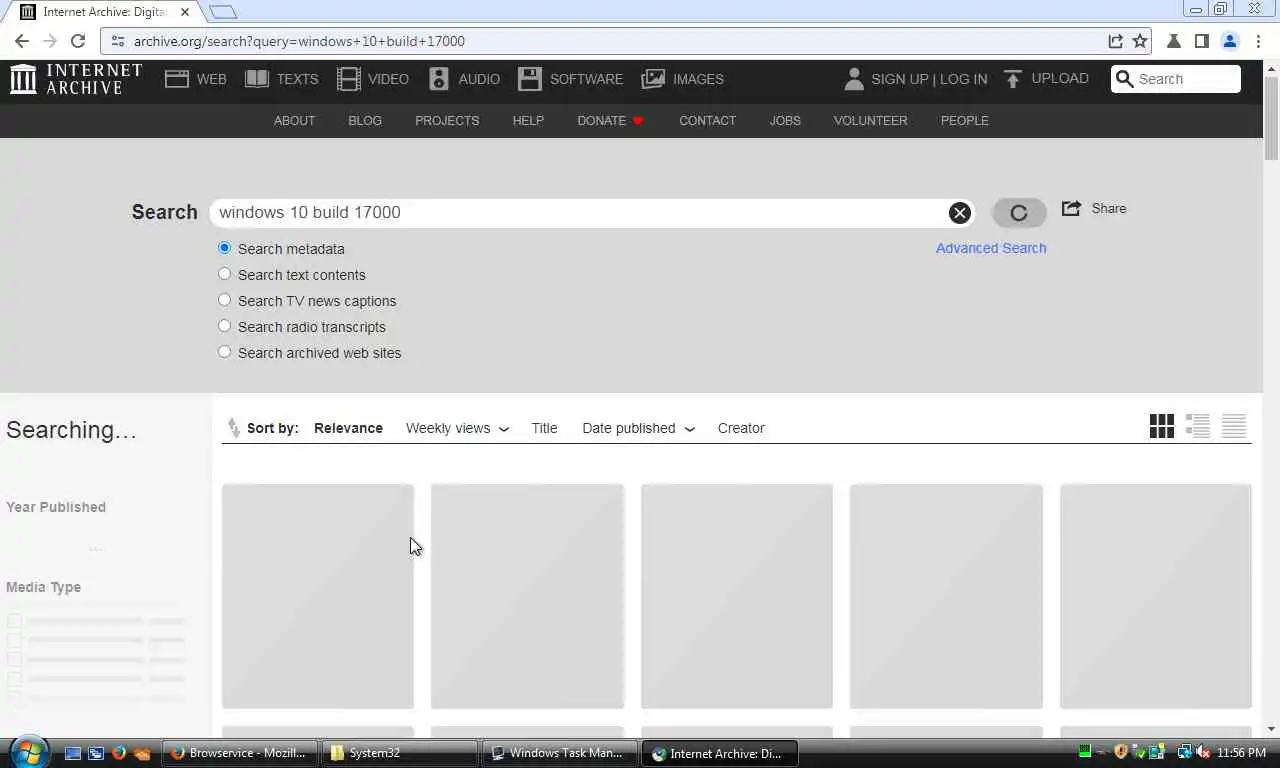Open the Software section floppy disk icon
The image size is (1280, 768).
pos(530,79)
